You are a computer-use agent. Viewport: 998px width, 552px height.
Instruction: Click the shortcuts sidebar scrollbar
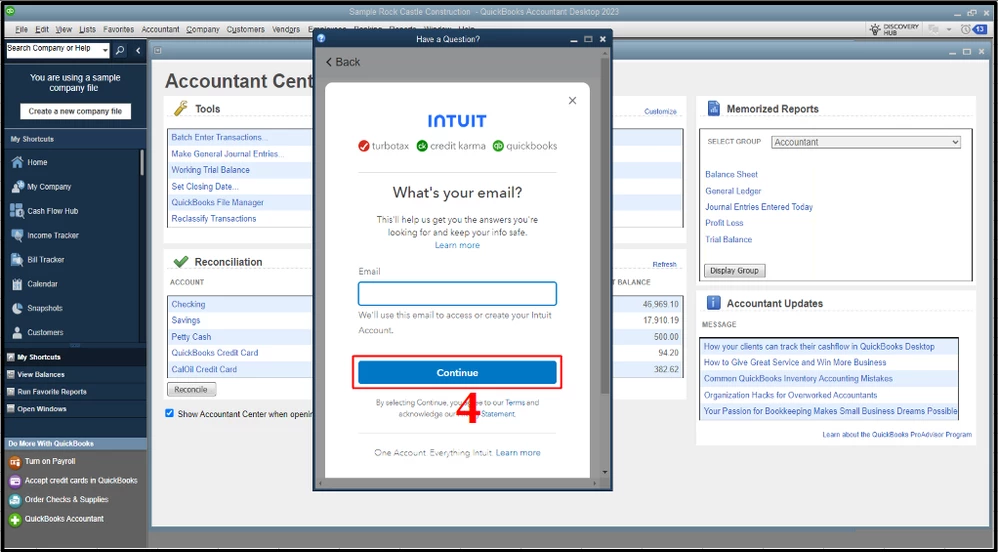[141, 162]
